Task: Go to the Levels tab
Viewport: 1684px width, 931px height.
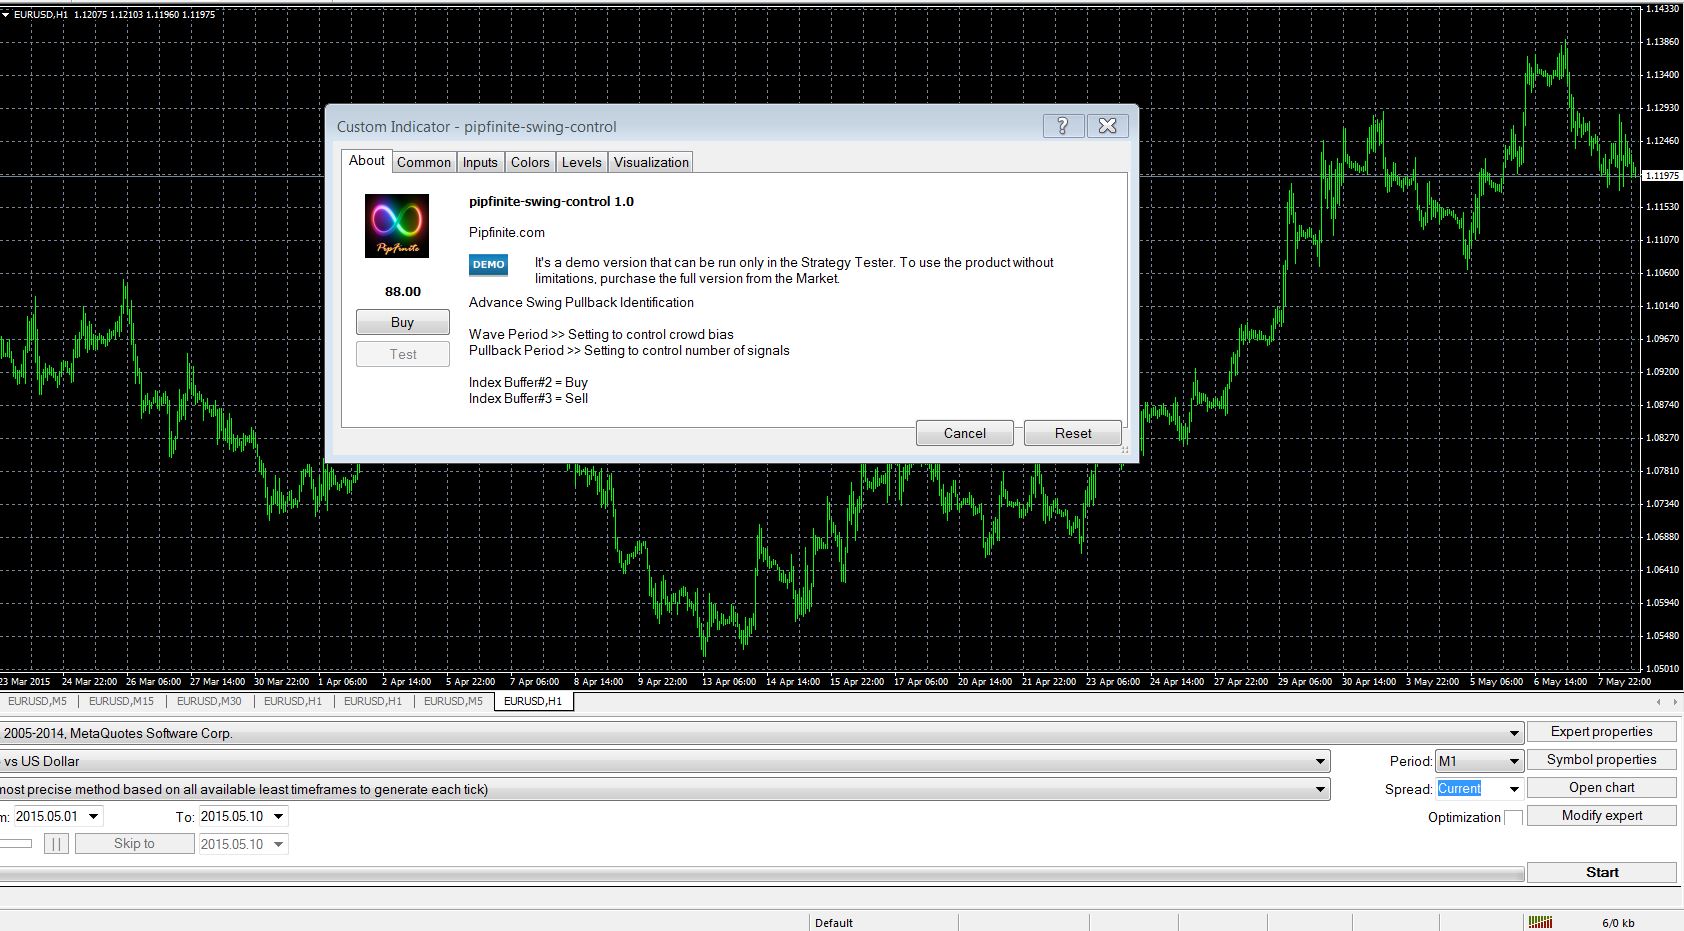Action: (x=581, y=162)
